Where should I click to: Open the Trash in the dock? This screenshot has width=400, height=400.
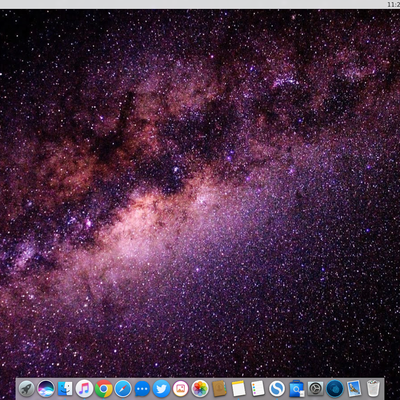click(x=373, y=388)
